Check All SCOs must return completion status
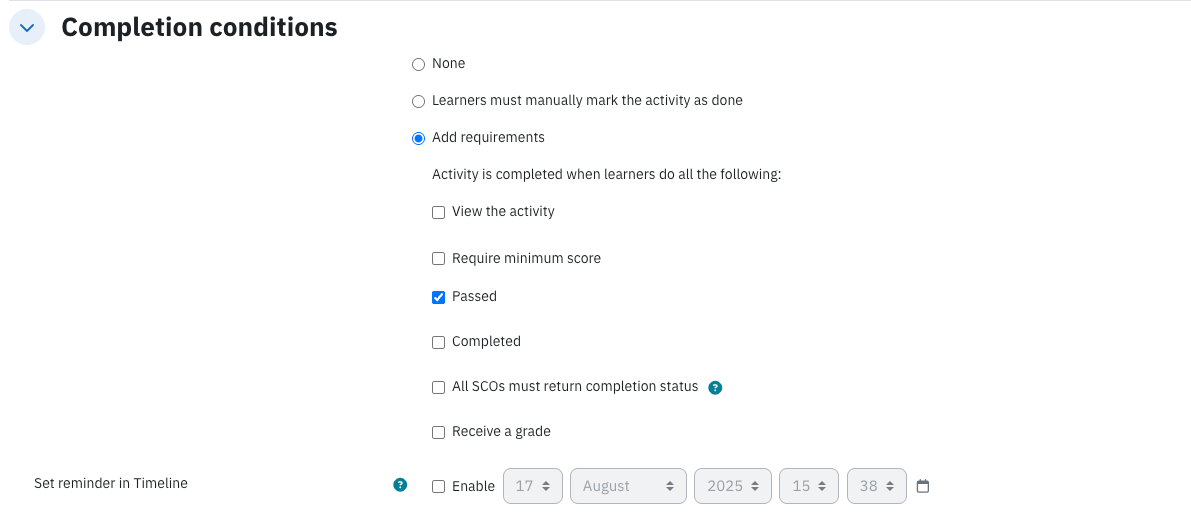The image size is (1191, 521). 438,387
